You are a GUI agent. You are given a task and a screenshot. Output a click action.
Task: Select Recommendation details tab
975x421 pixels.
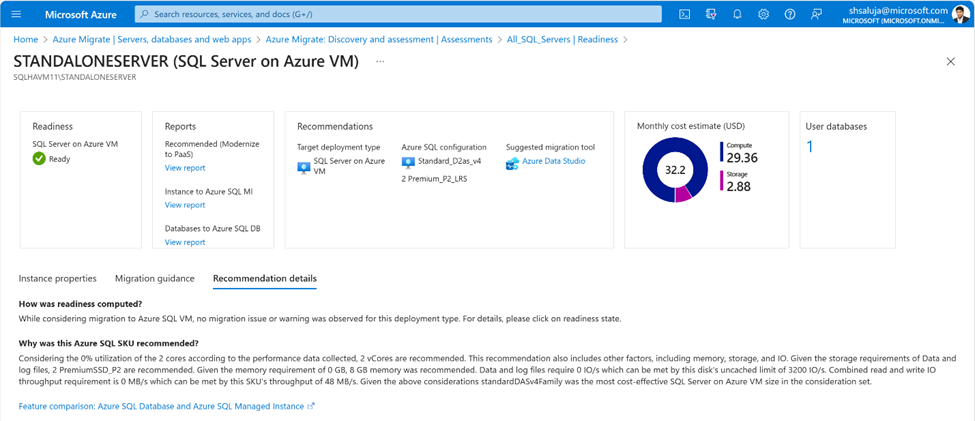(265, 279)
